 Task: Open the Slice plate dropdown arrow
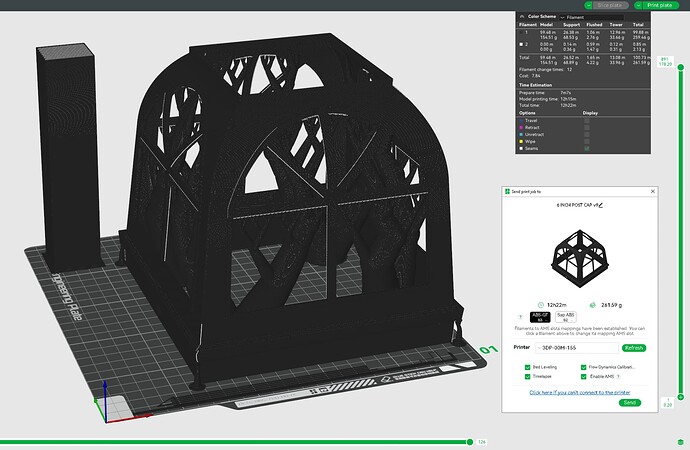589,5
